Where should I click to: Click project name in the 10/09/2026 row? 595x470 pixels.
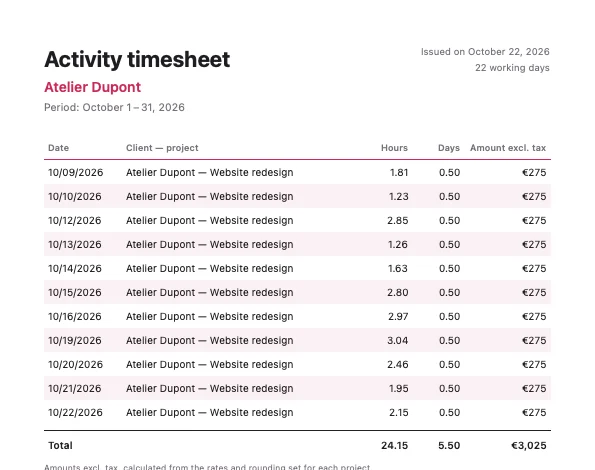(209, 173)
